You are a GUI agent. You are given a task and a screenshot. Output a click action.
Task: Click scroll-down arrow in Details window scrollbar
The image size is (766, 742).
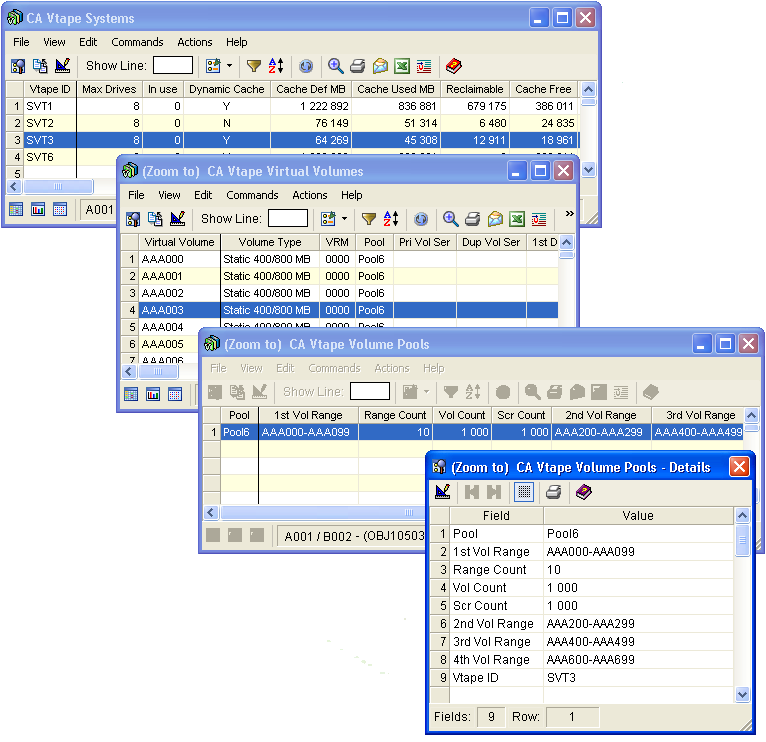[x=742, y=694]
